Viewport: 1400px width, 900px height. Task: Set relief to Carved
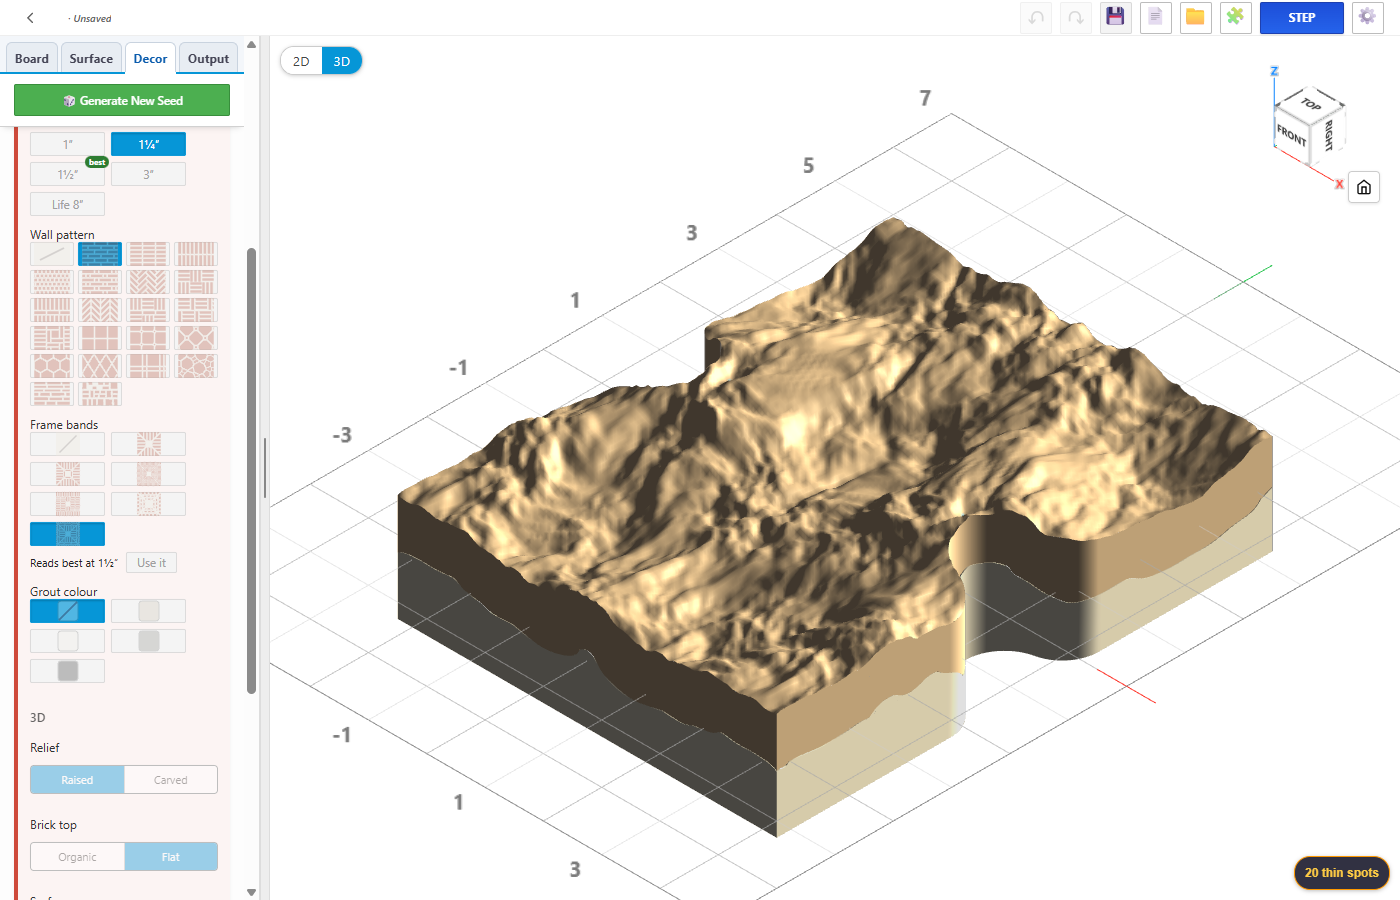171,780
